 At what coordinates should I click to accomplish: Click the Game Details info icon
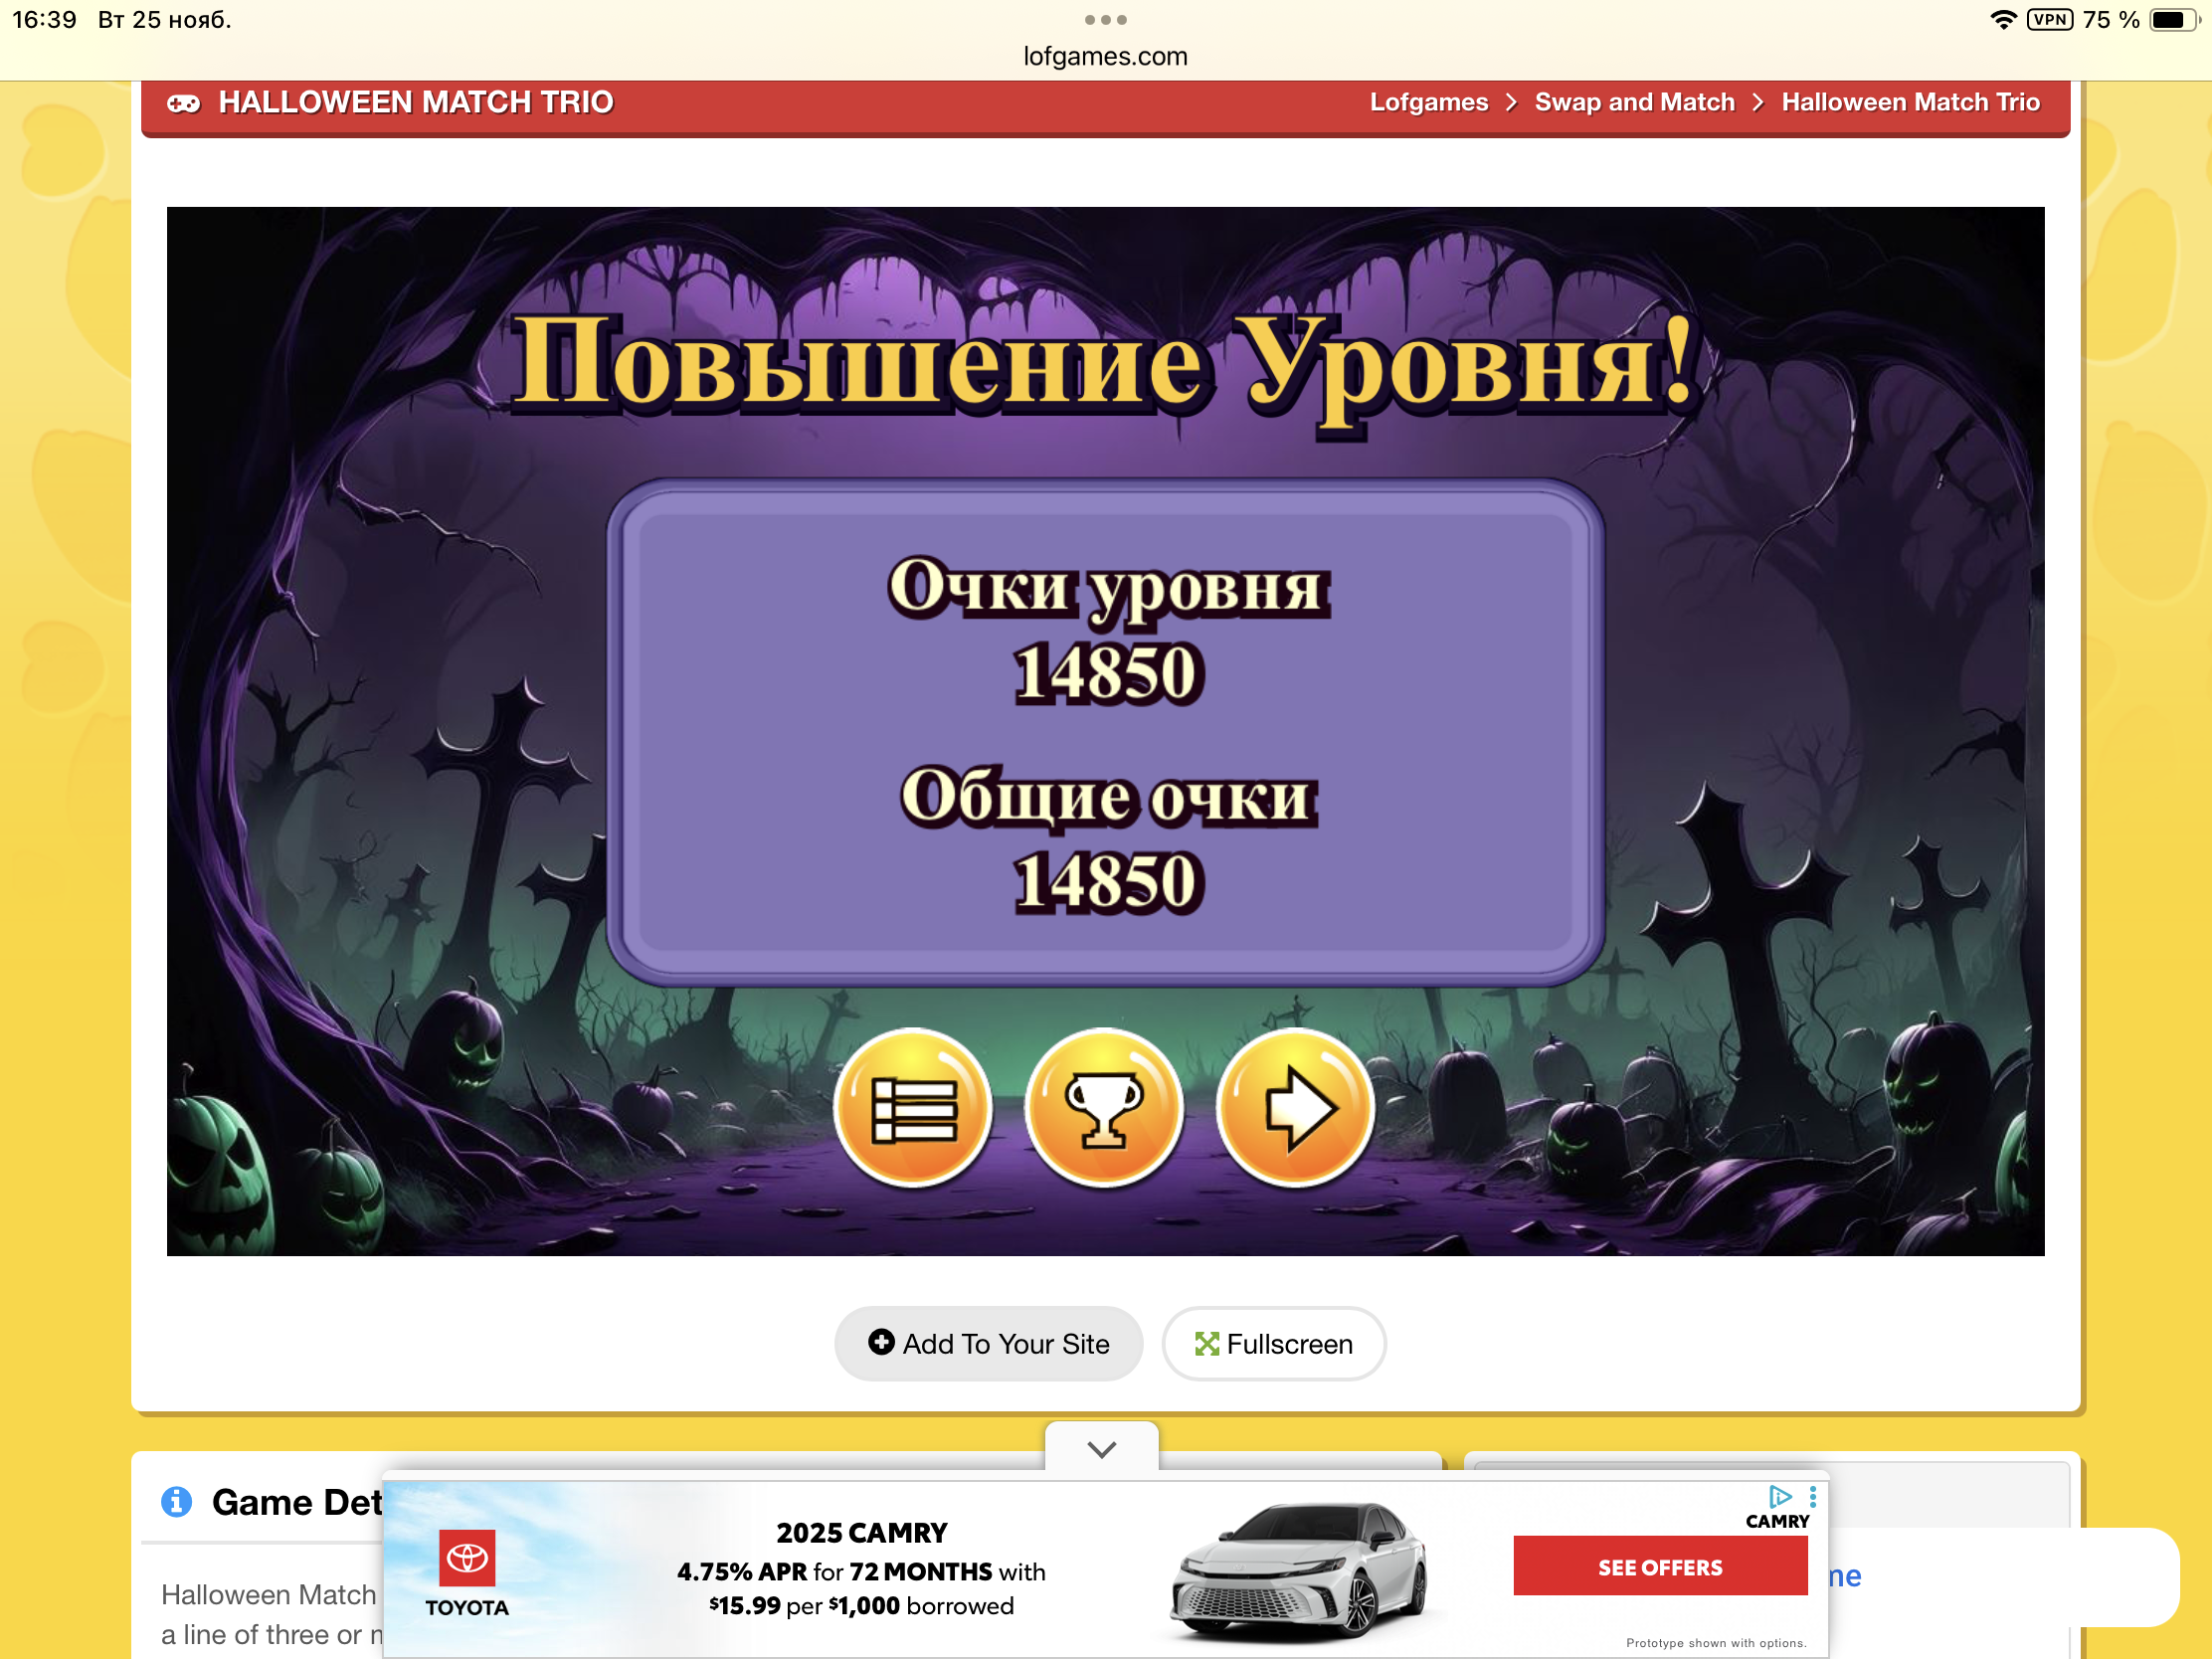[176, 1502]
